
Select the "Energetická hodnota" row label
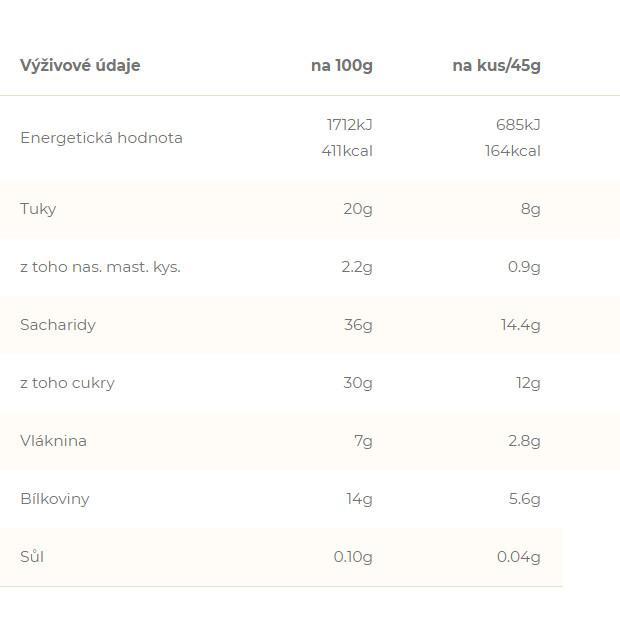(x=101, y=138)
